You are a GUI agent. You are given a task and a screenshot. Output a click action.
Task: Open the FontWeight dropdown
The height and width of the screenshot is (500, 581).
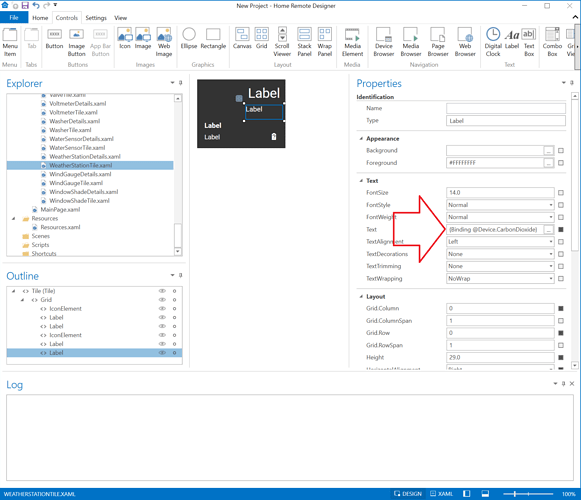[x=500, y=217]
